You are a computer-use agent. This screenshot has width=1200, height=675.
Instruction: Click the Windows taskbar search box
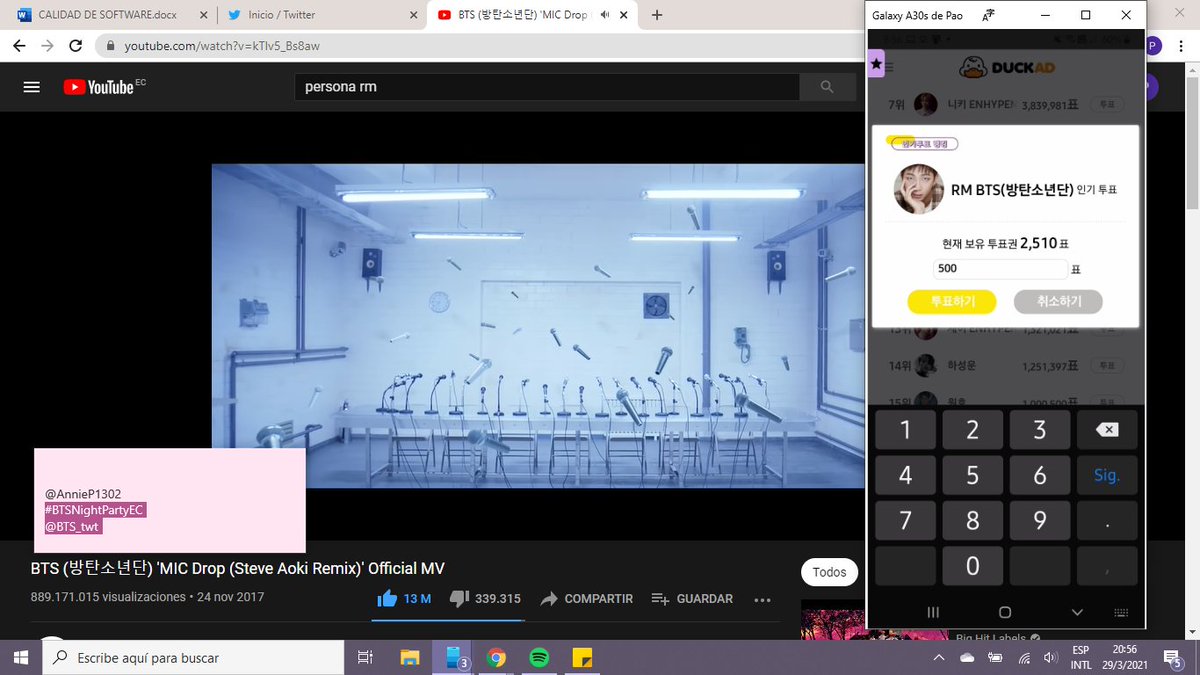pyautogui.click(x=193, y=657)
